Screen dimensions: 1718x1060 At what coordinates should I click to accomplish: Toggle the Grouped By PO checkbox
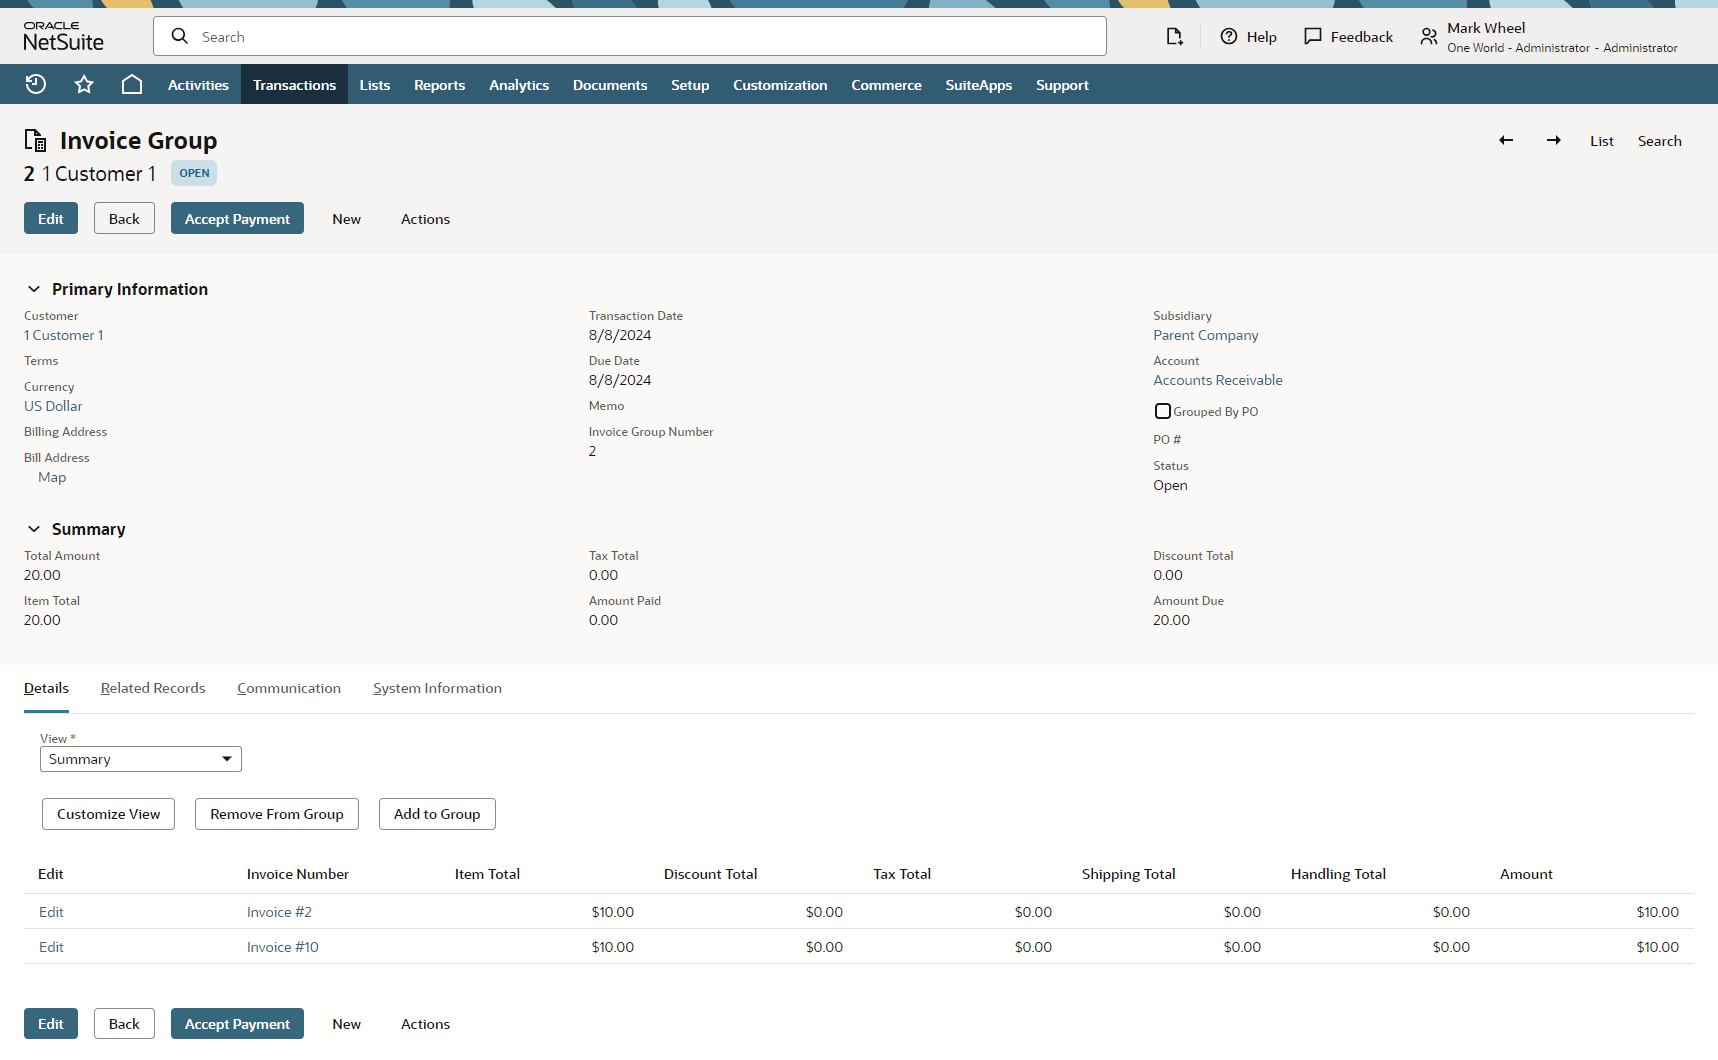pyautogui.click(x=1162, y=411)
